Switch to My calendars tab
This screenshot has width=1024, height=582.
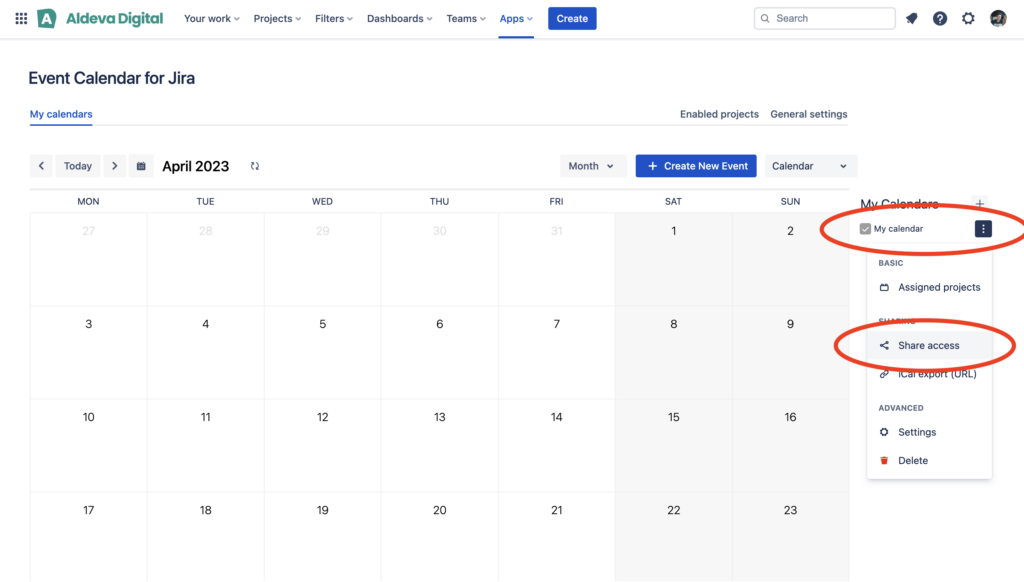click(x=61, y=114)
